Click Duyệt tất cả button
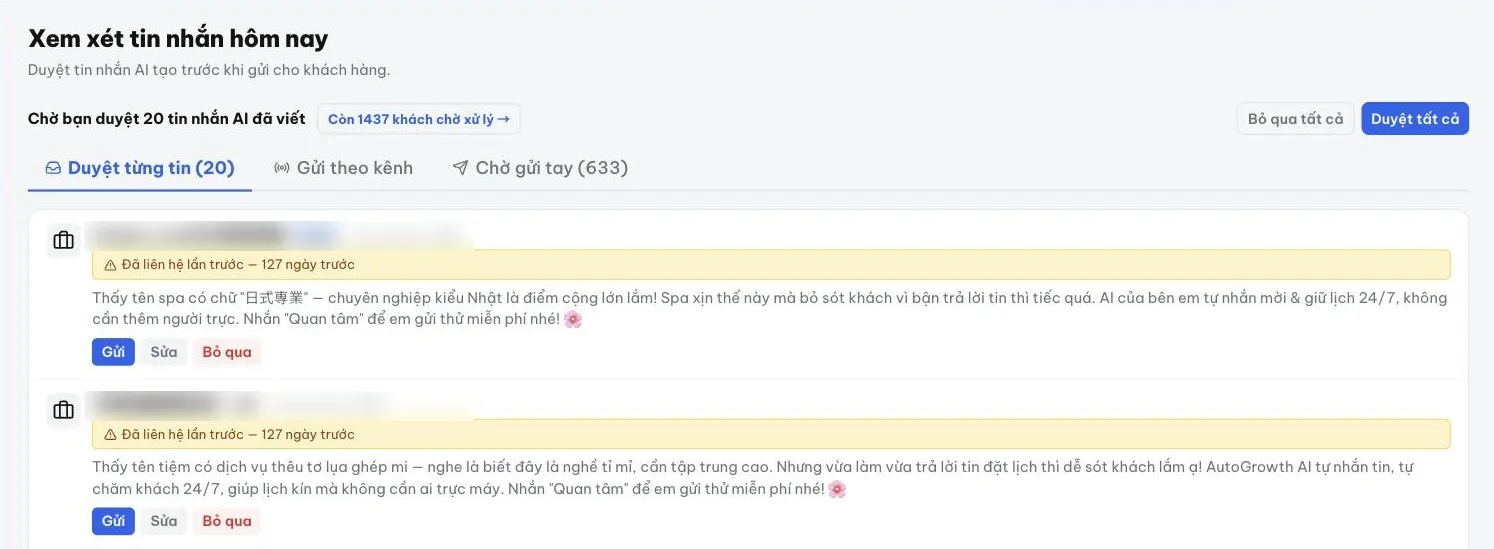The width and height of the screenshot is (1494, 549). [1414, 119]
